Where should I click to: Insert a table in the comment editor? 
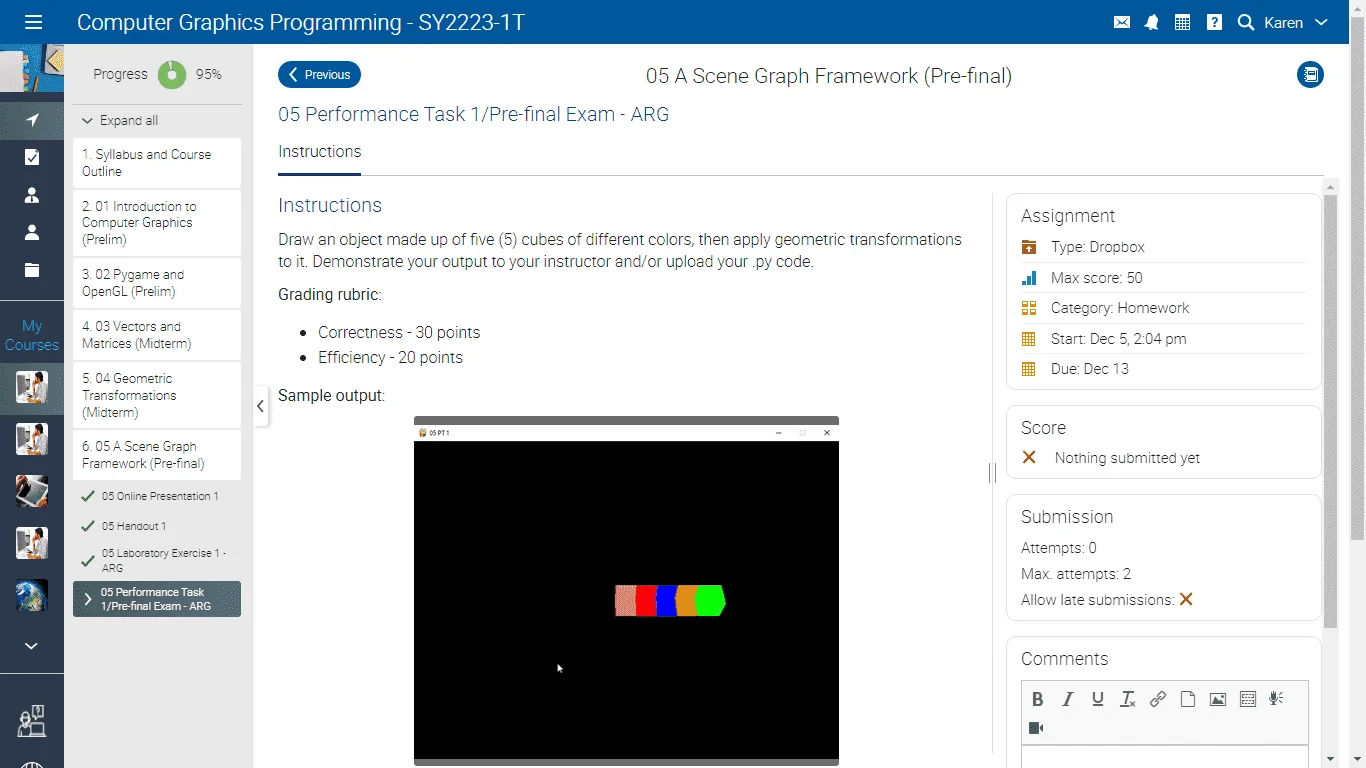[1247, 699]
